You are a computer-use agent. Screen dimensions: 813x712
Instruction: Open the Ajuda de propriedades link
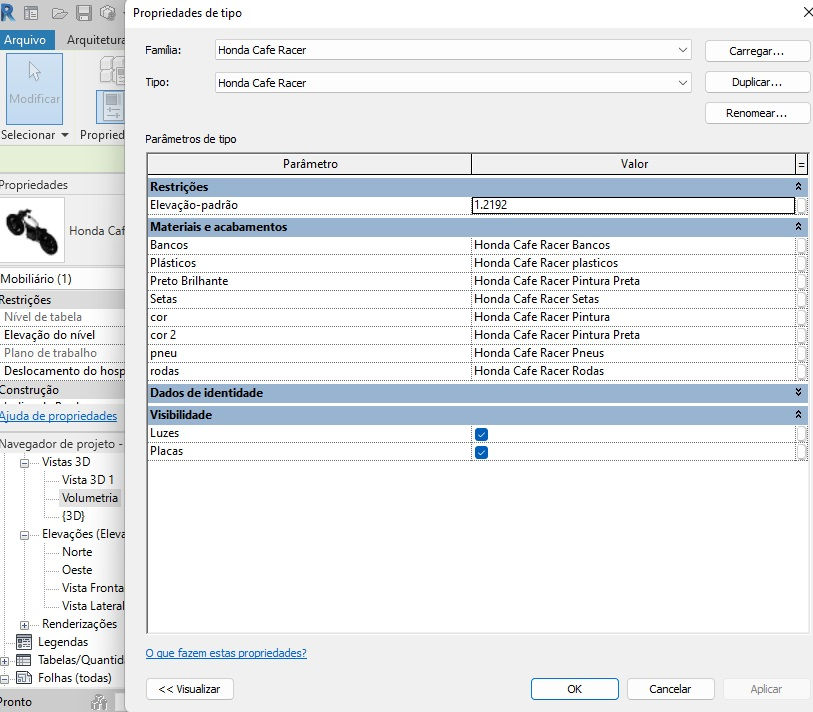[x=59, y=416]
